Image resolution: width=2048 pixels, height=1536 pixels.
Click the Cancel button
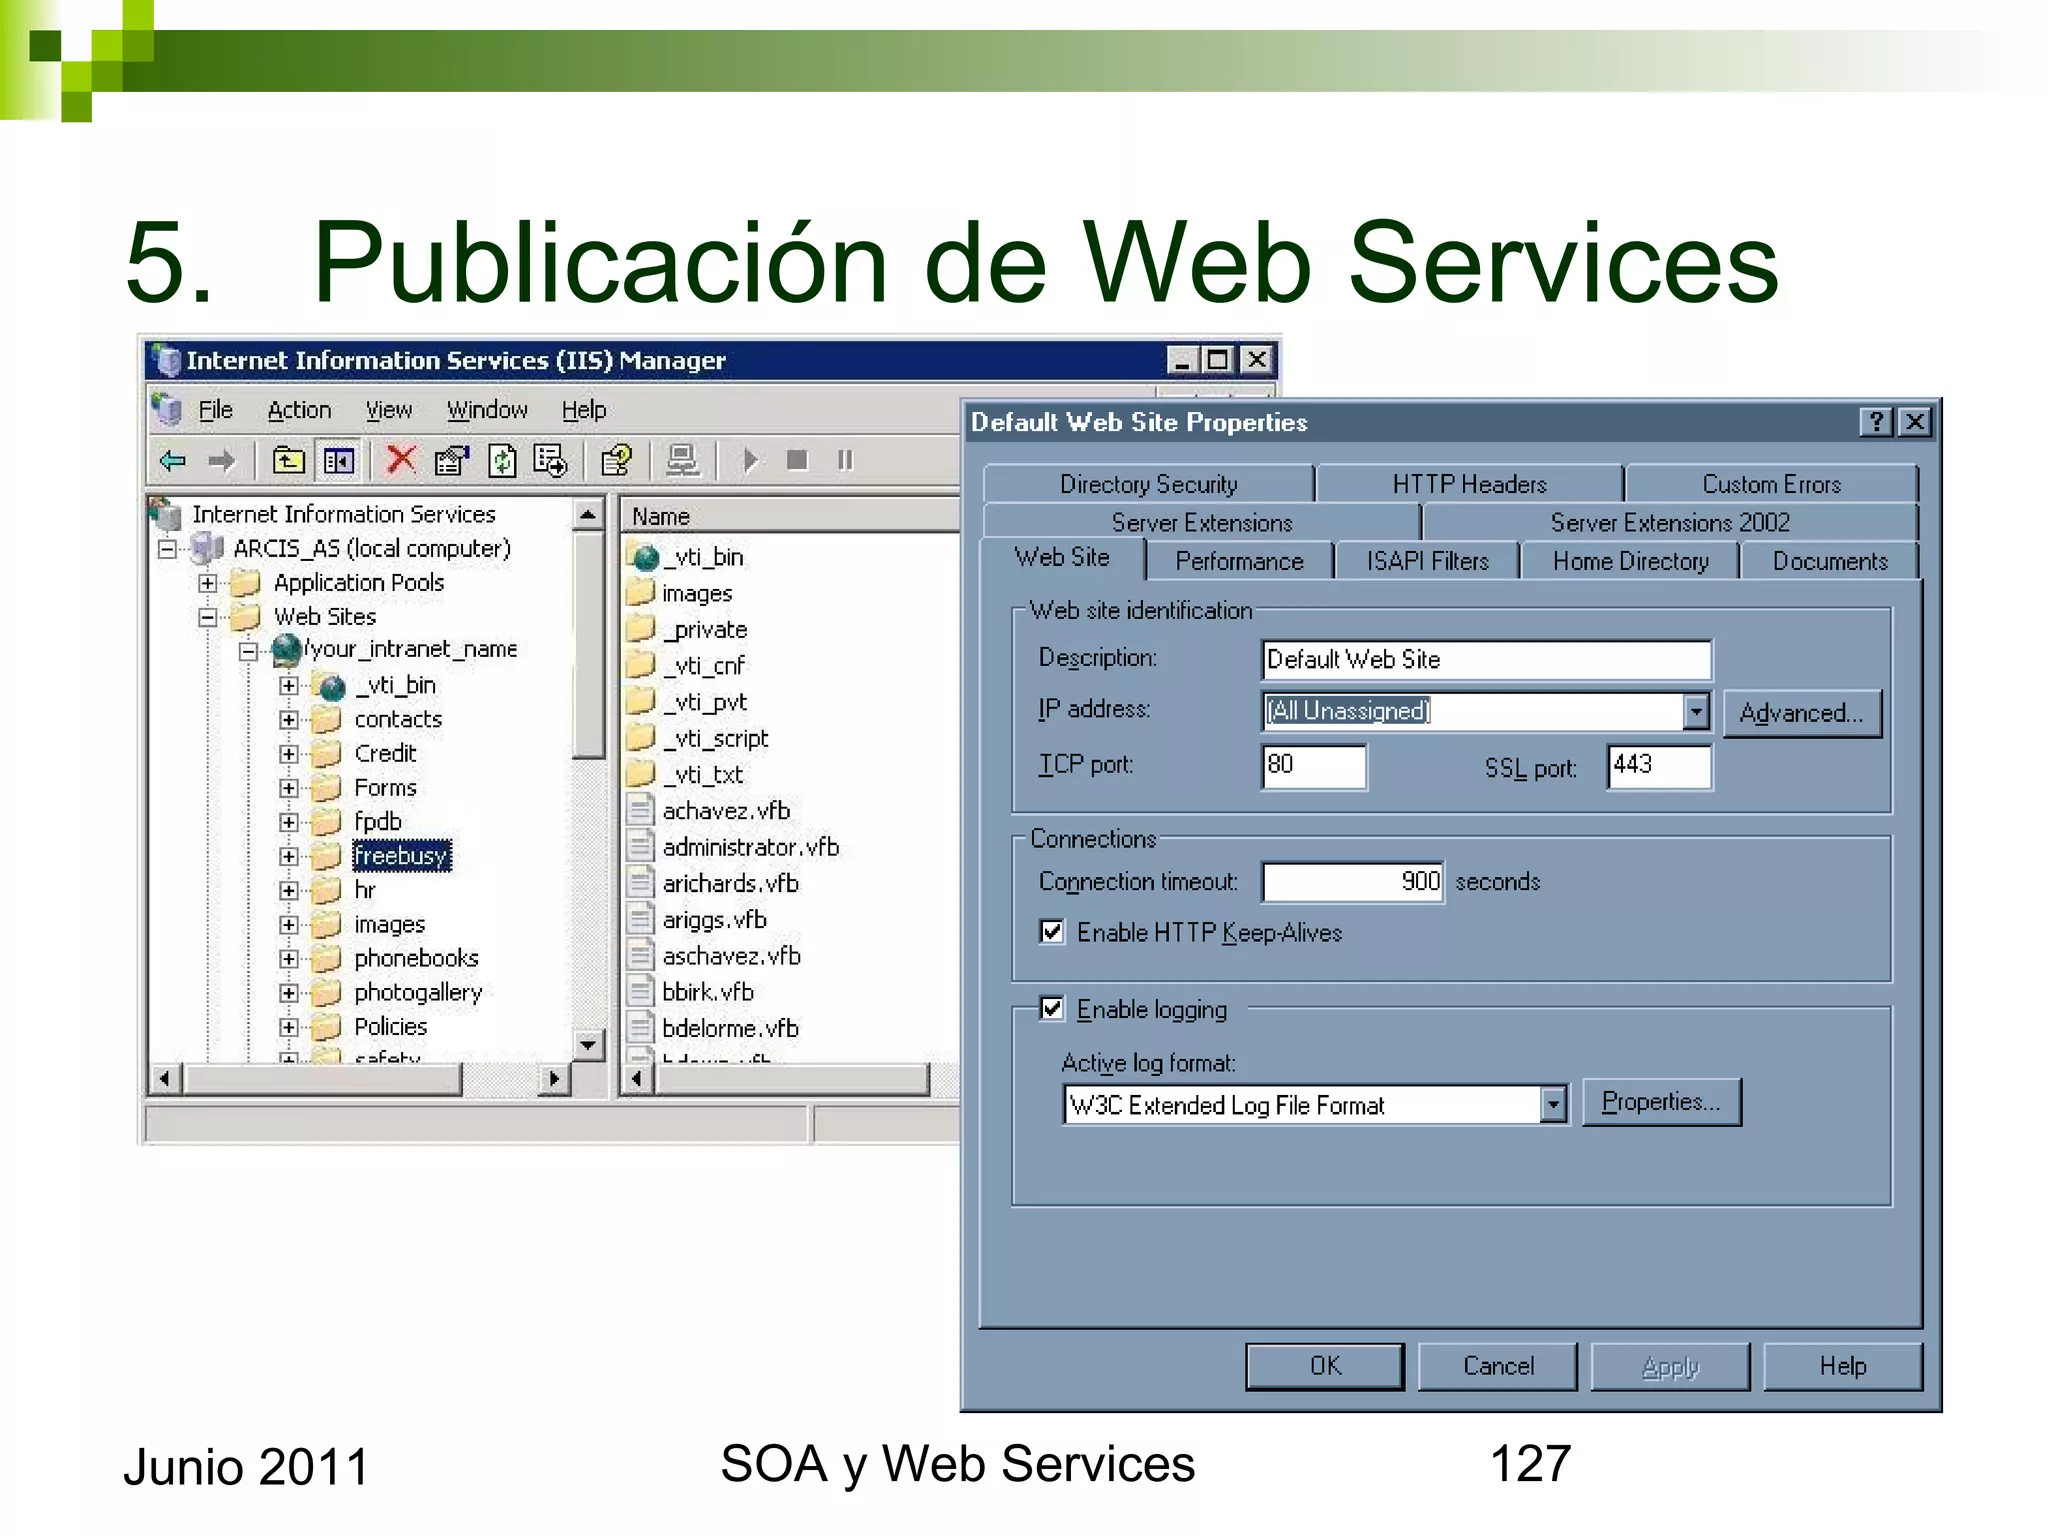[x=1498, y=1366]
